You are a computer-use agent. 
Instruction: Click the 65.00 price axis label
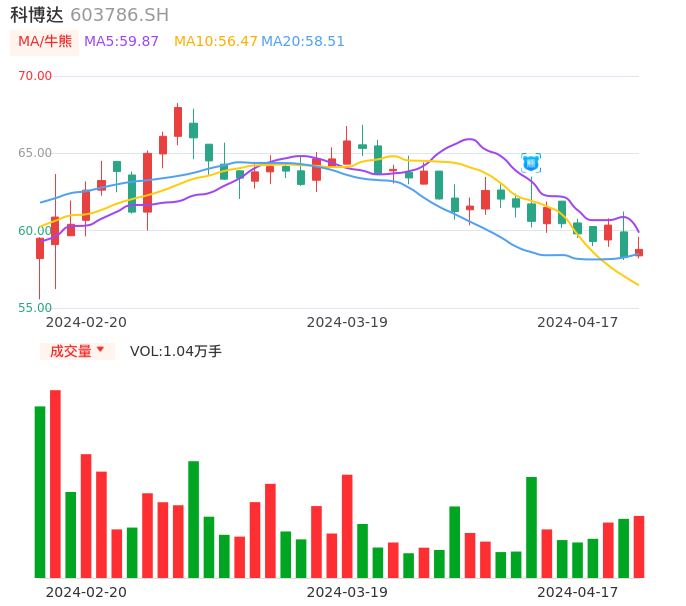[x=35, y=153]
